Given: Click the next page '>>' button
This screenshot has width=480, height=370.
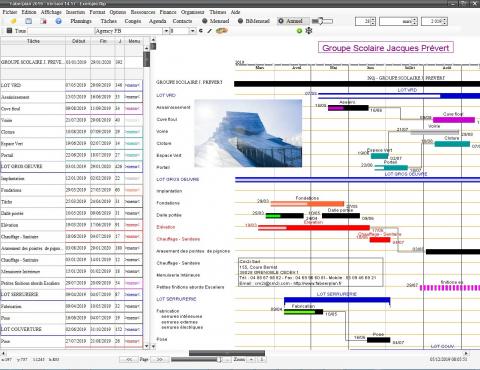Looking at the screenshot, I should tap(159, 359).
